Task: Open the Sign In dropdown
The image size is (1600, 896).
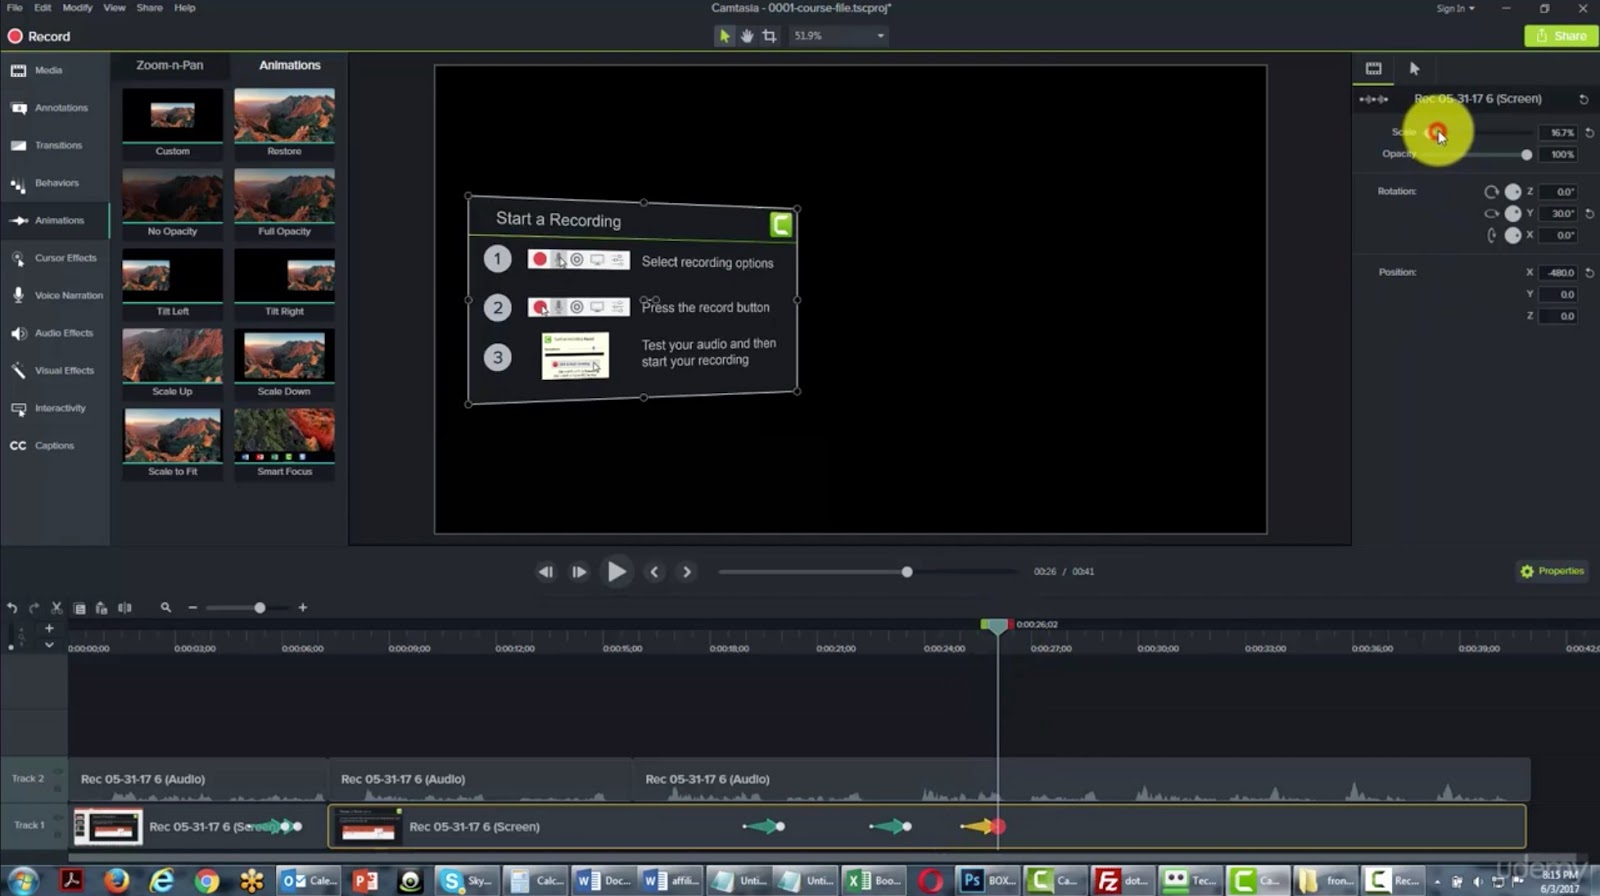Action: 1455,8
